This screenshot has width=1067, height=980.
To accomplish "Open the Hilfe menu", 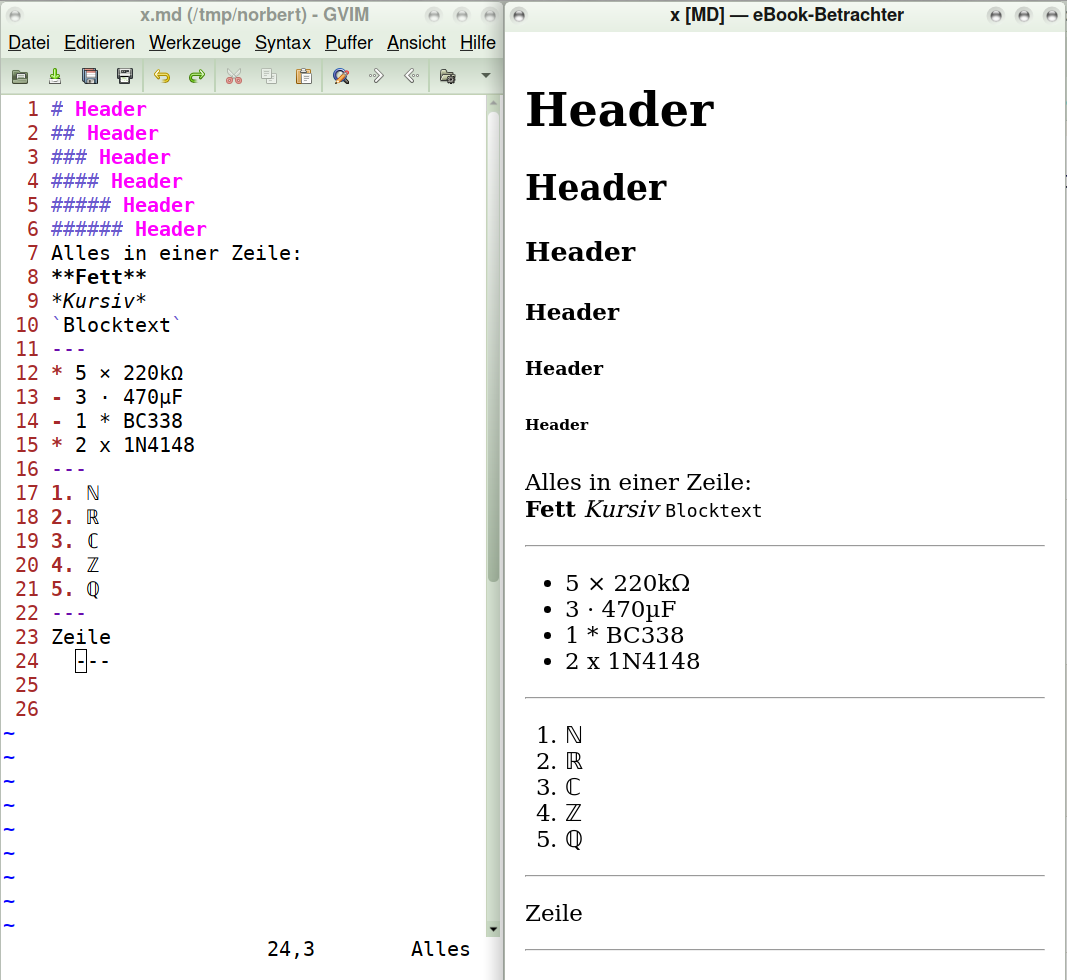I will pyautogui.click(x=478, y=43).
